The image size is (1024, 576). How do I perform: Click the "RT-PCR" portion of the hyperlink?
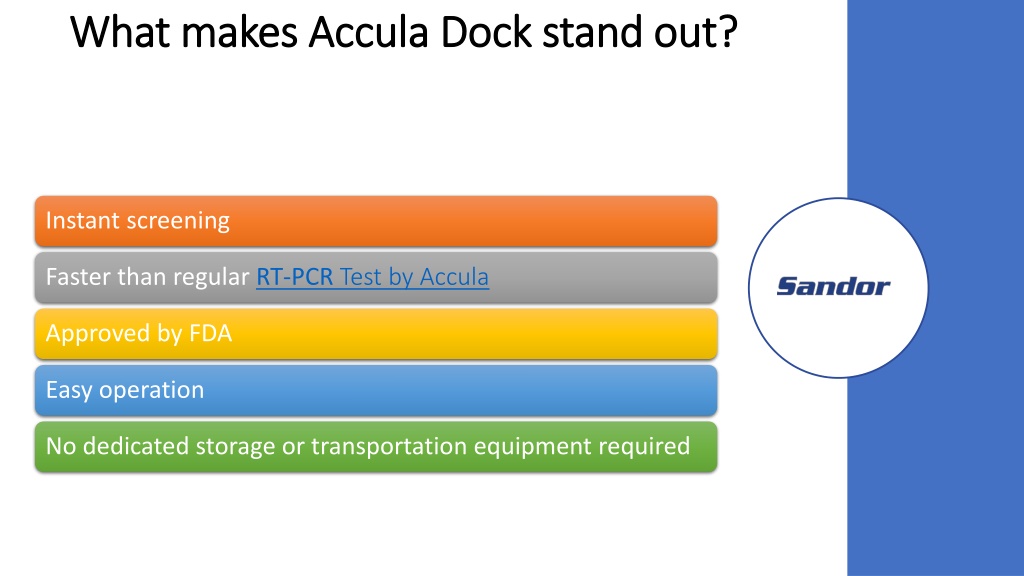[295, 277]
